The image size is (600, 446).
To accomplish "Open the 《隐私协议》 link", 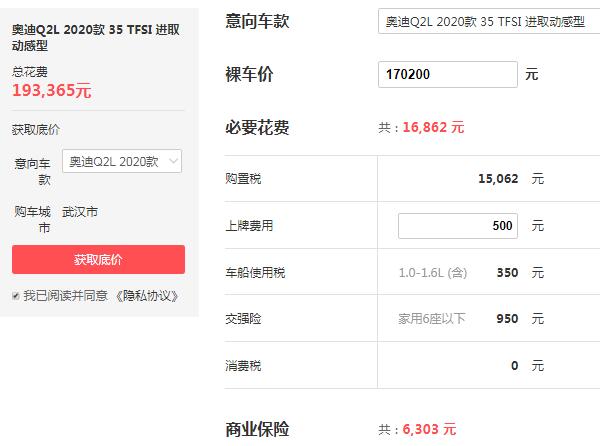I will click(148, 296).
